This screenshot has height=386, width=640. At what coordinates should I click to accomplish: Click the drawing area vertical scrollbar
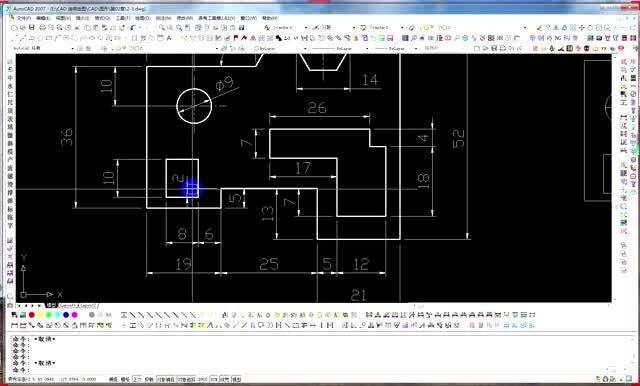pyautogui.click(x=615, y=178)
